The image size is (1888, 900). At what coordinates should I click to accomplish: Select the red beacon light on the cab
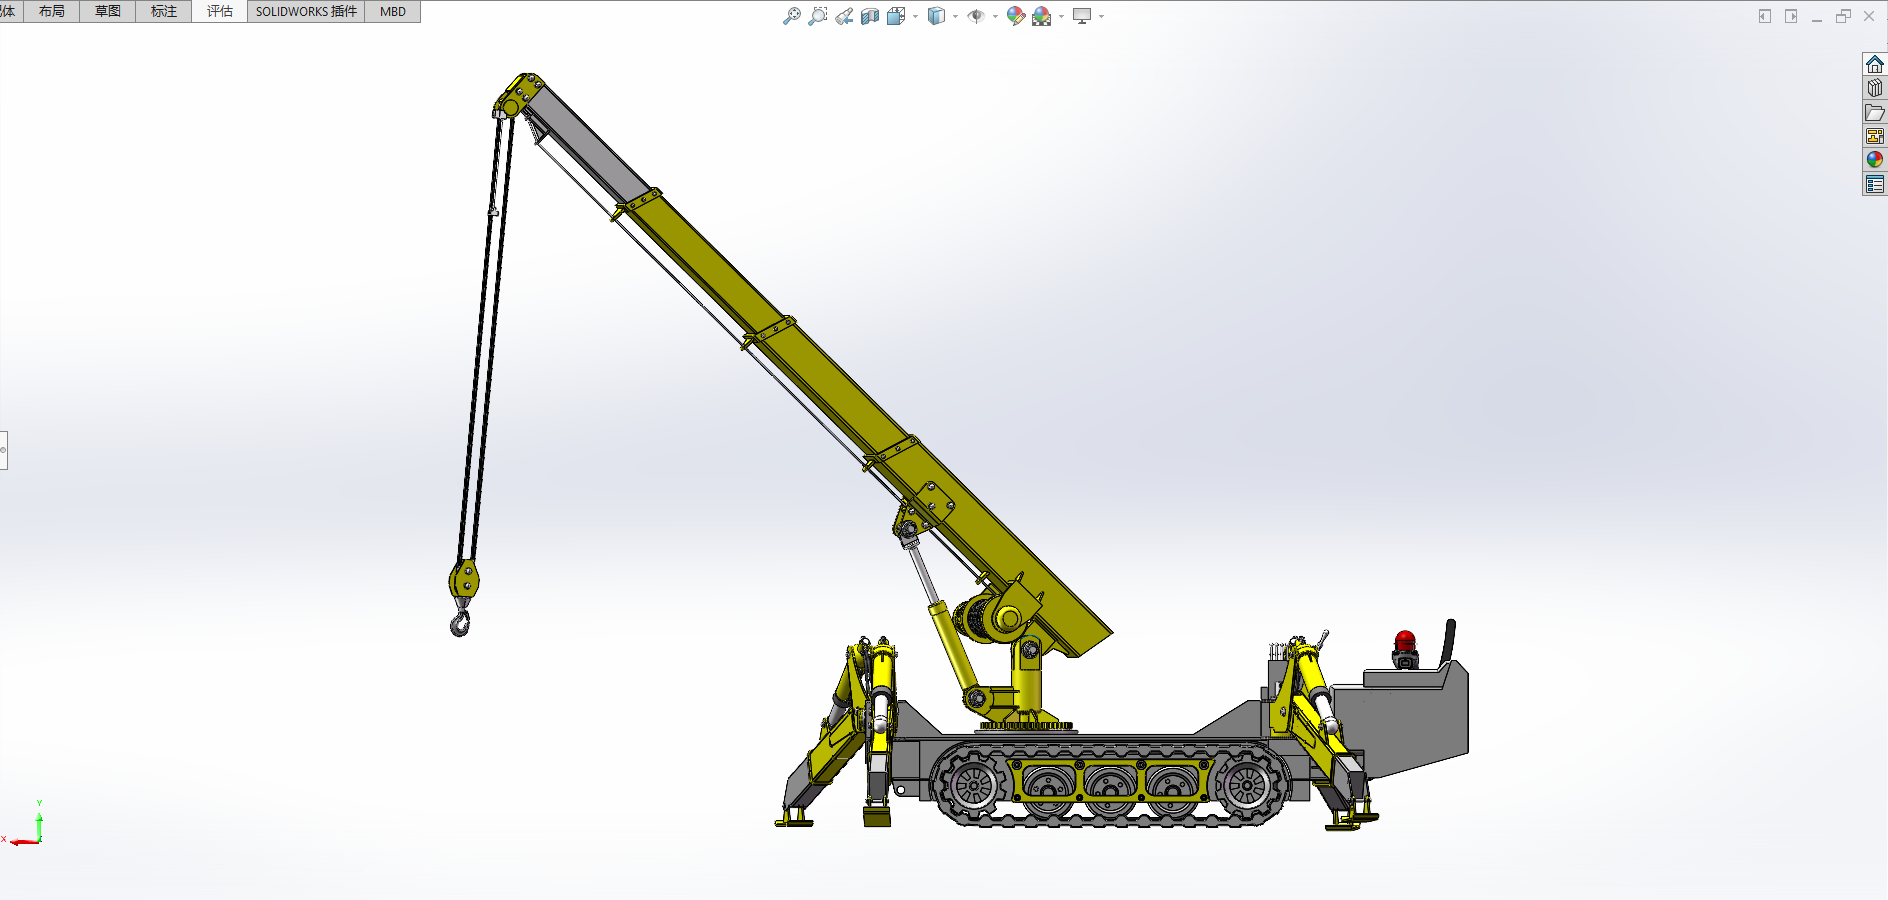1405,641
